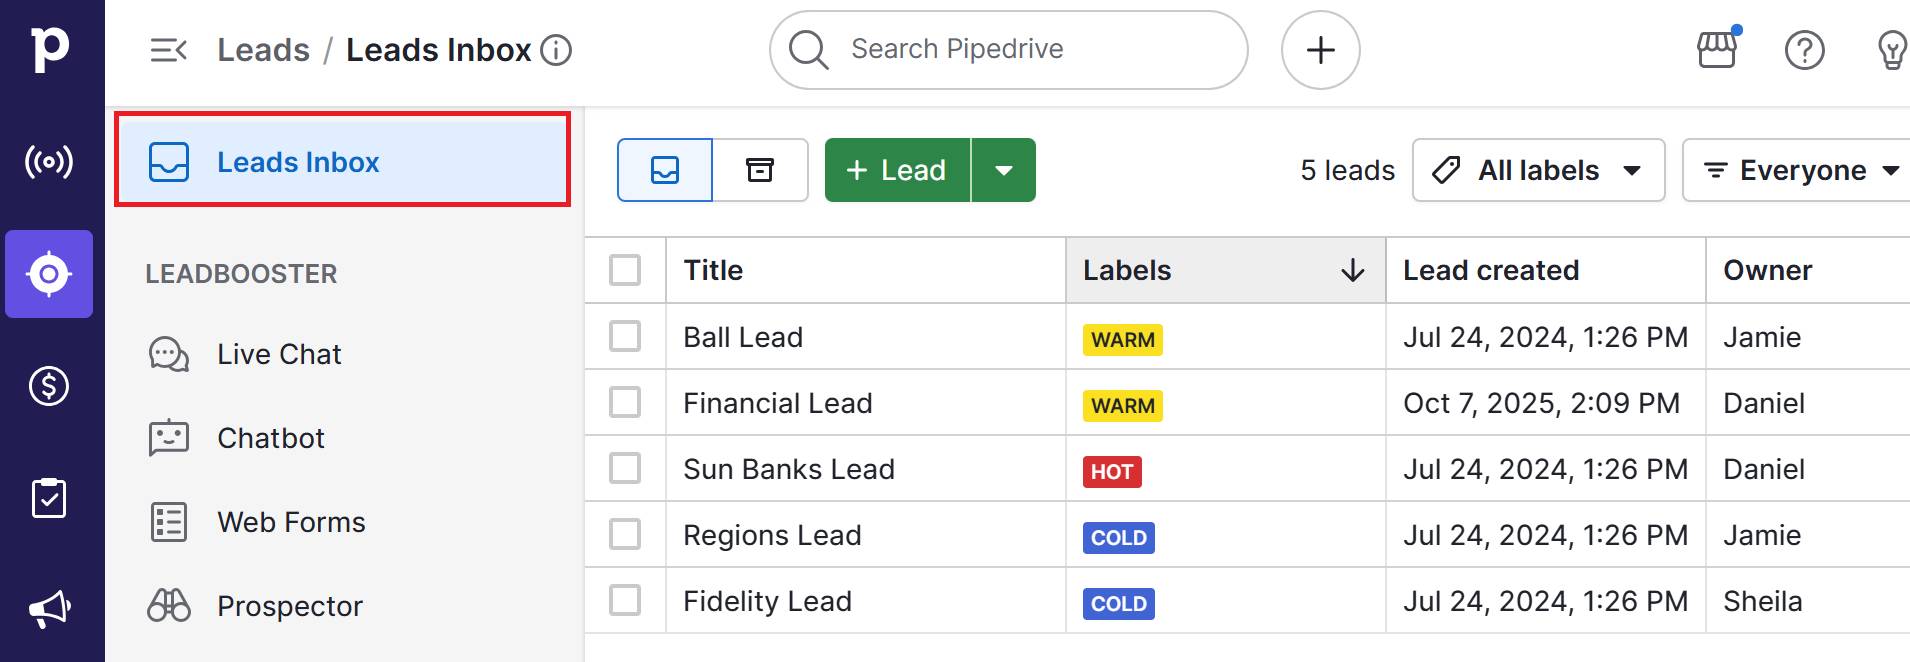Open Deals dollar icon in navigation

[x=49, y=386]
